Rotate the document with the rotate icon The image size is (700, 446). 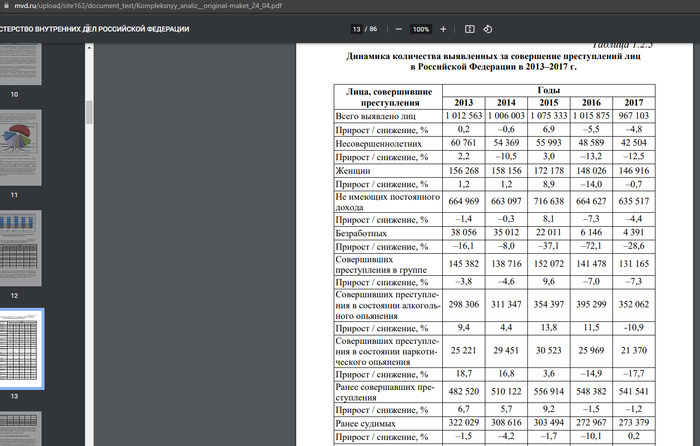tap(488, 29)
